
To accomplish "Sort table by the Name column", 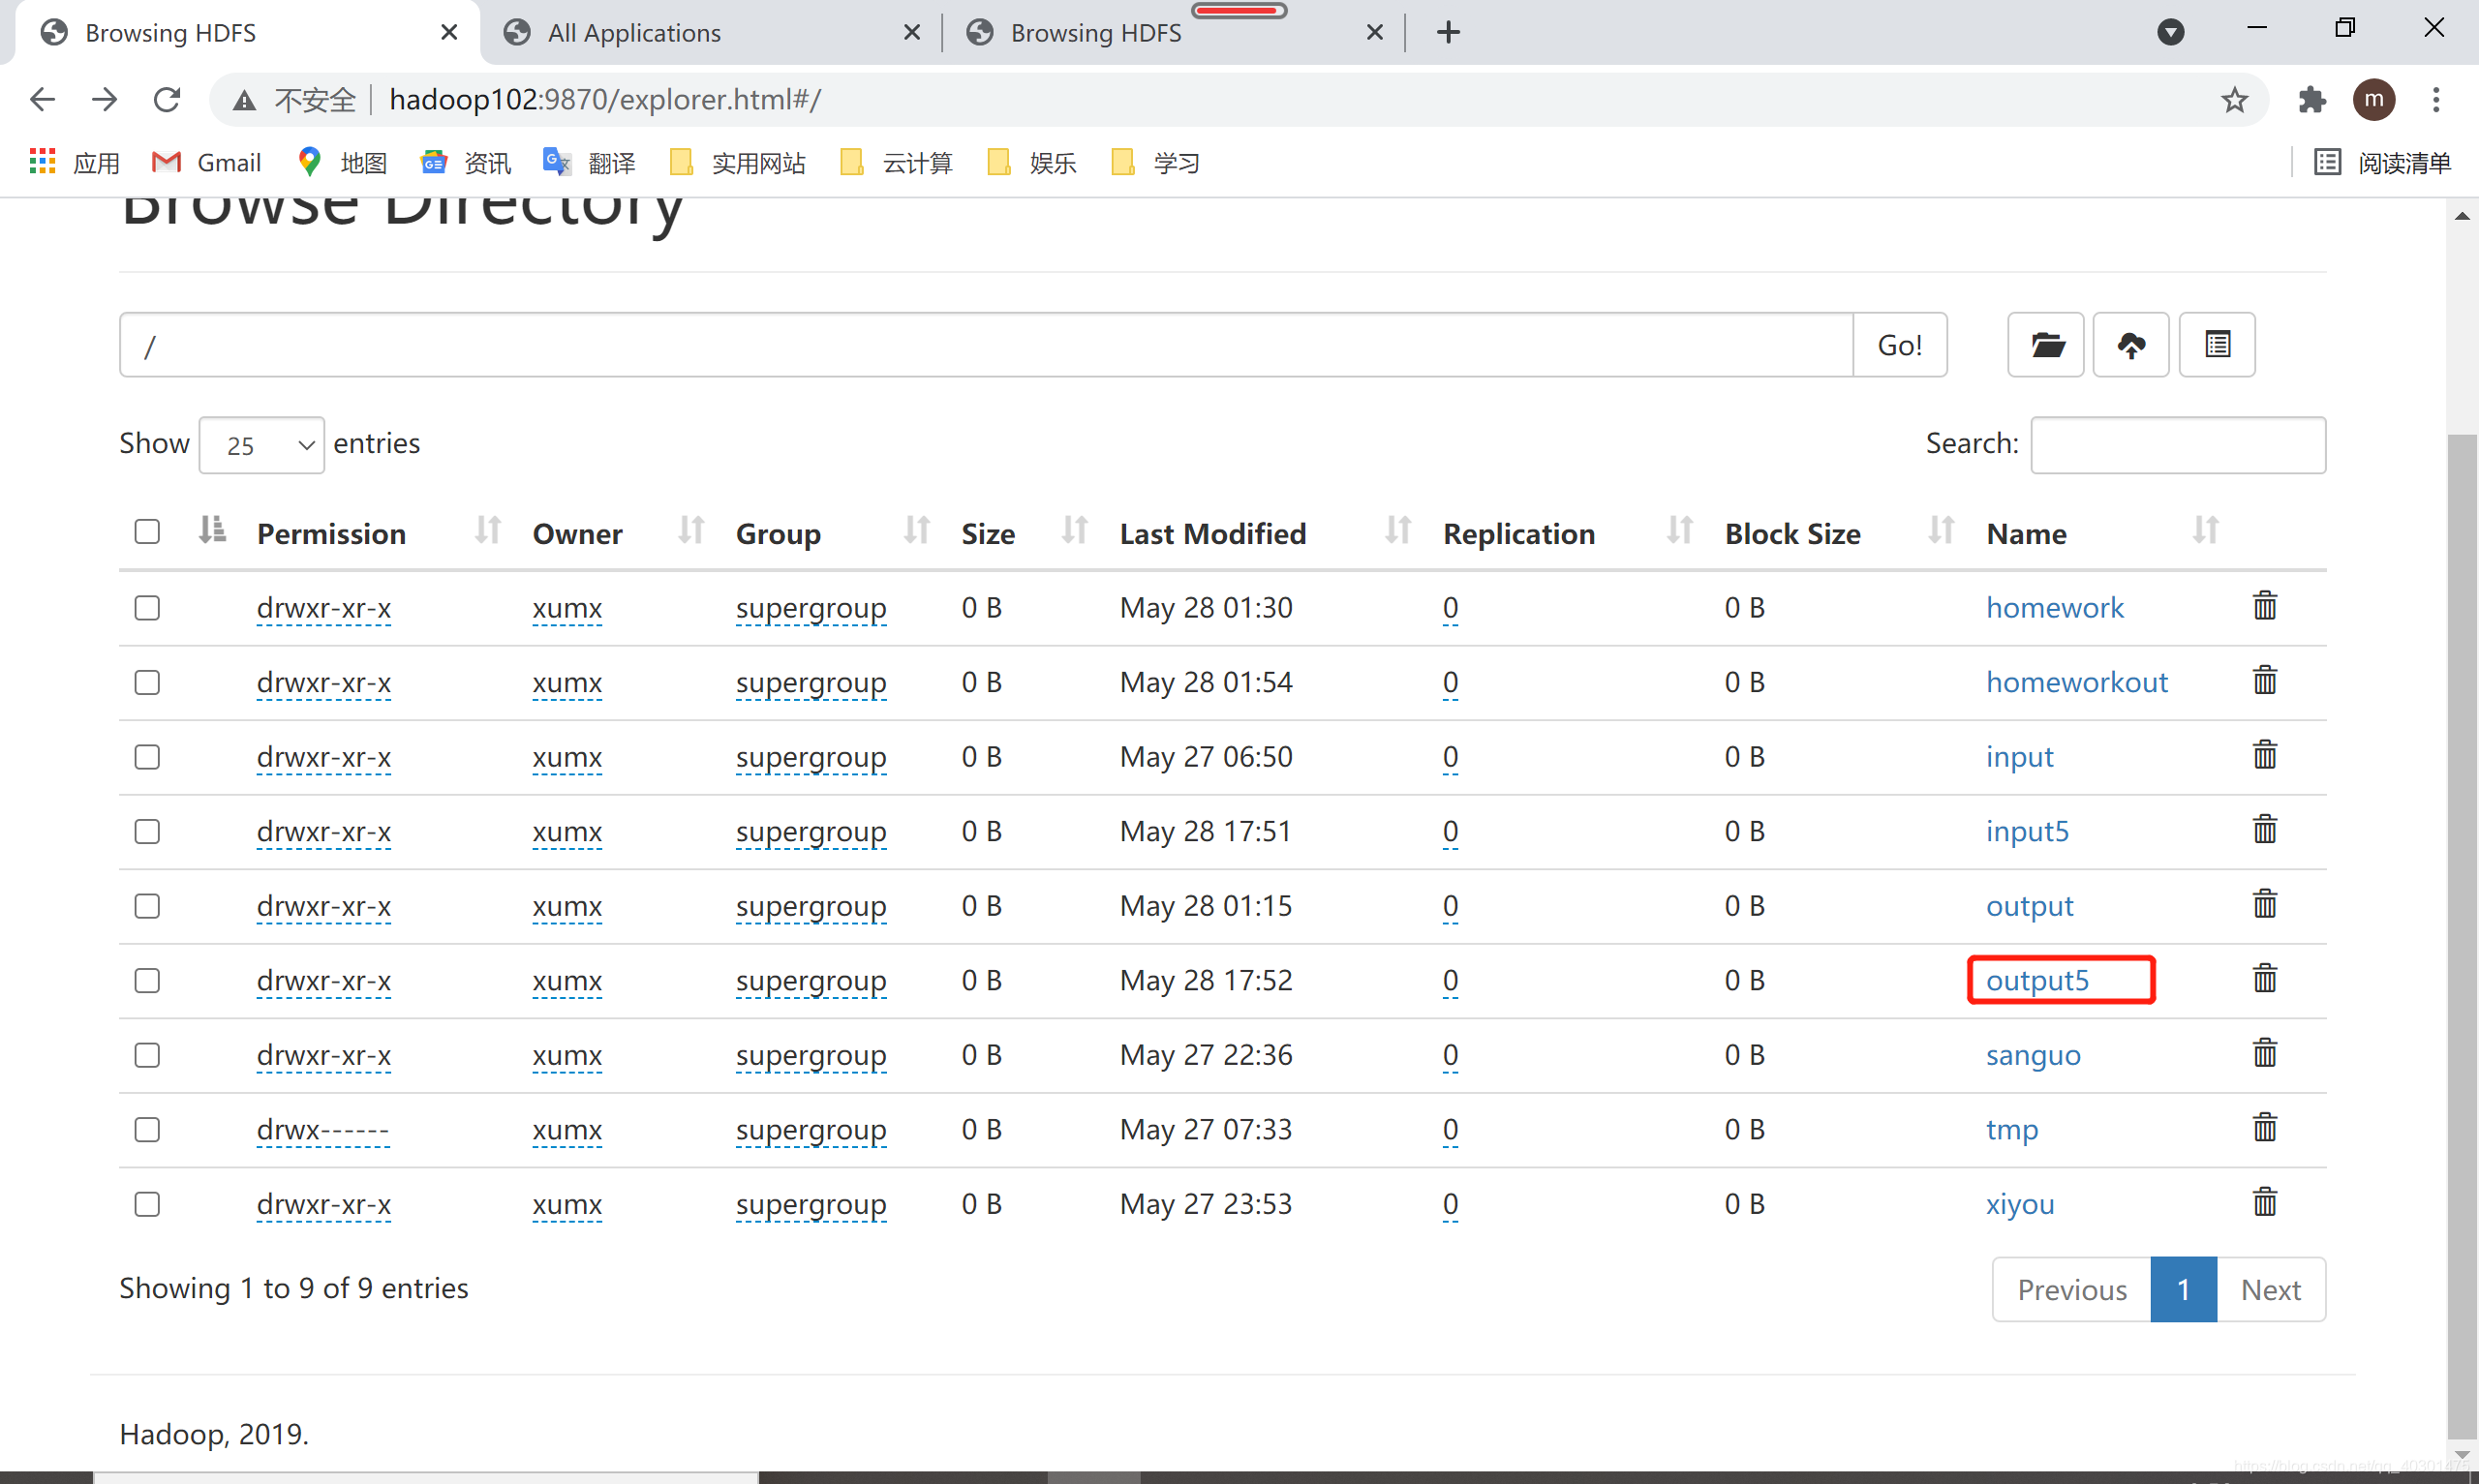I will (2026, 534).
